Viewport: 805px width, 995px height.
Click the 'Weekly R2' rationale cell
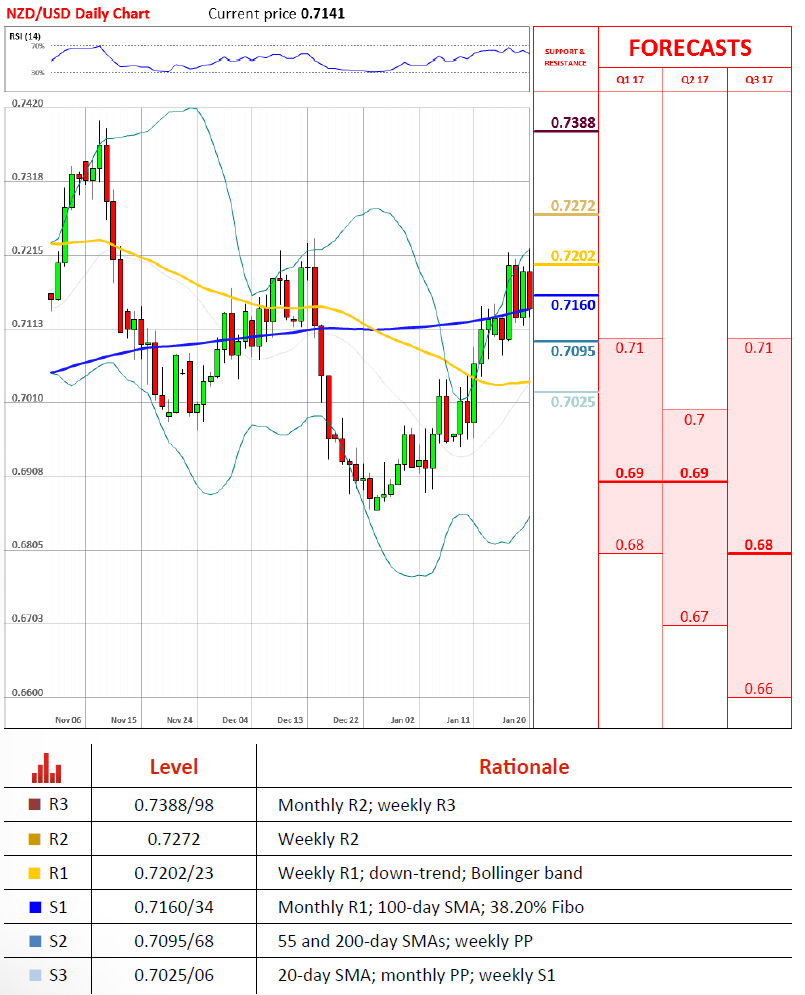[x=318, y=839]
